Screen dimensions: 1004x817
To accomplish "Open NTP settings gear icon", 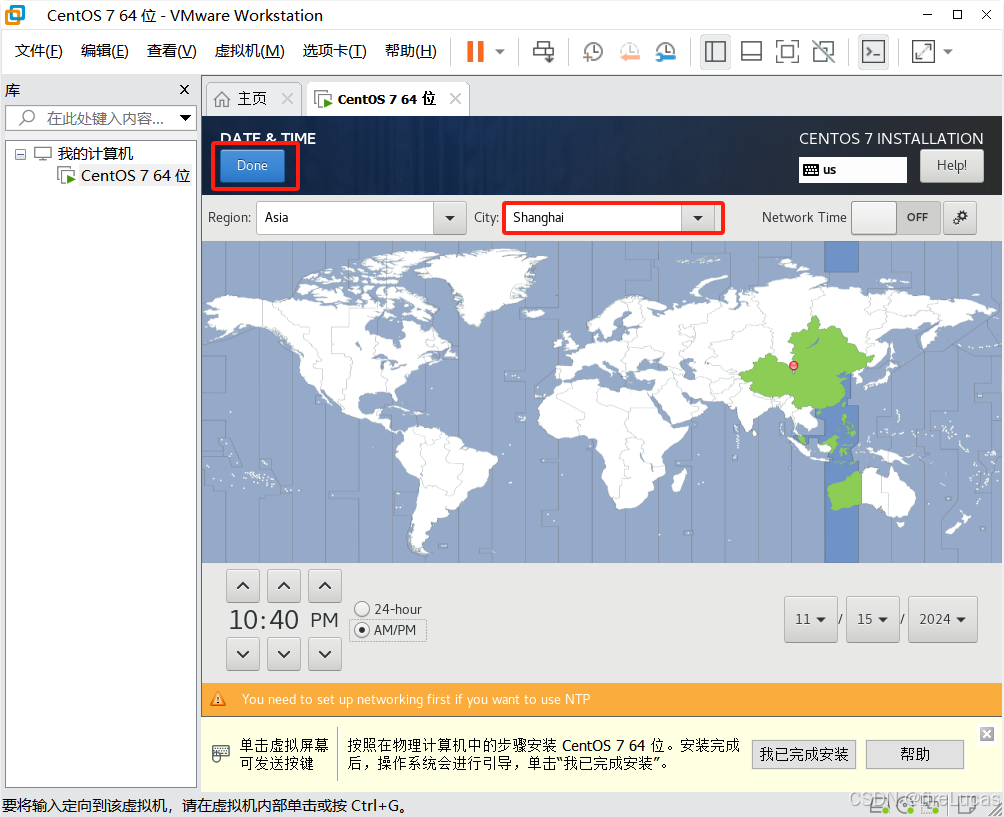I will 960,218.
